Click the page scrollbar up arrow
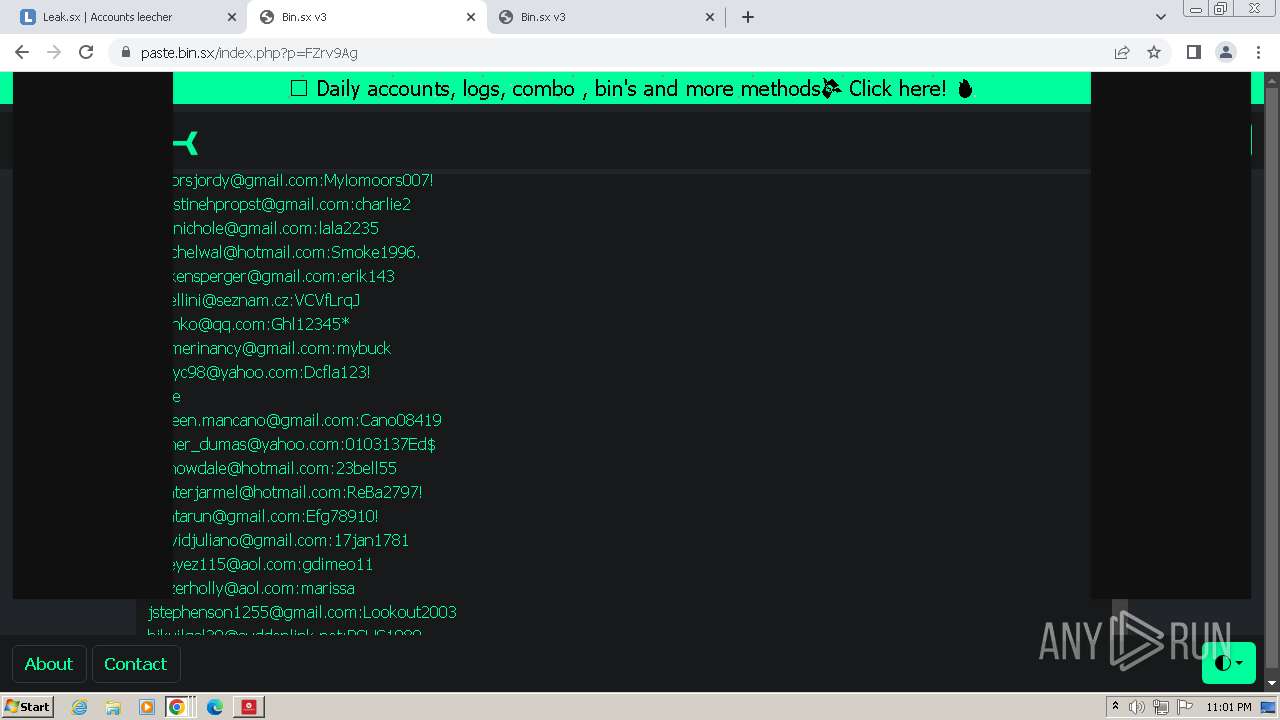1280x720 pixels. [x=1272, y=80]
